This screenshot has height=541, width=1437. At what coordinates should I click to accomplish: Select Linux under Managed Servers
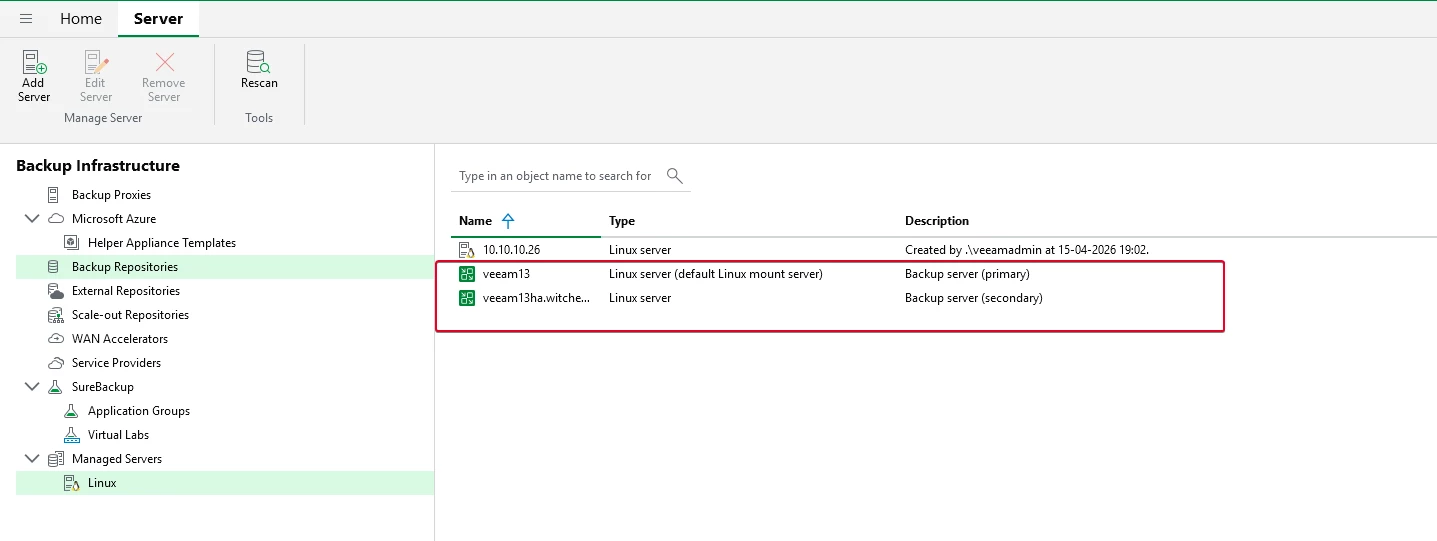coord(102,483)
